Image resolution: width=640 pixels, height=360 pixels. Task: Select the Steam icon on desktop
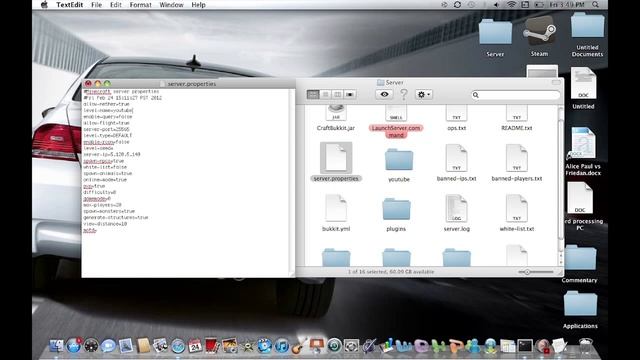539,37
